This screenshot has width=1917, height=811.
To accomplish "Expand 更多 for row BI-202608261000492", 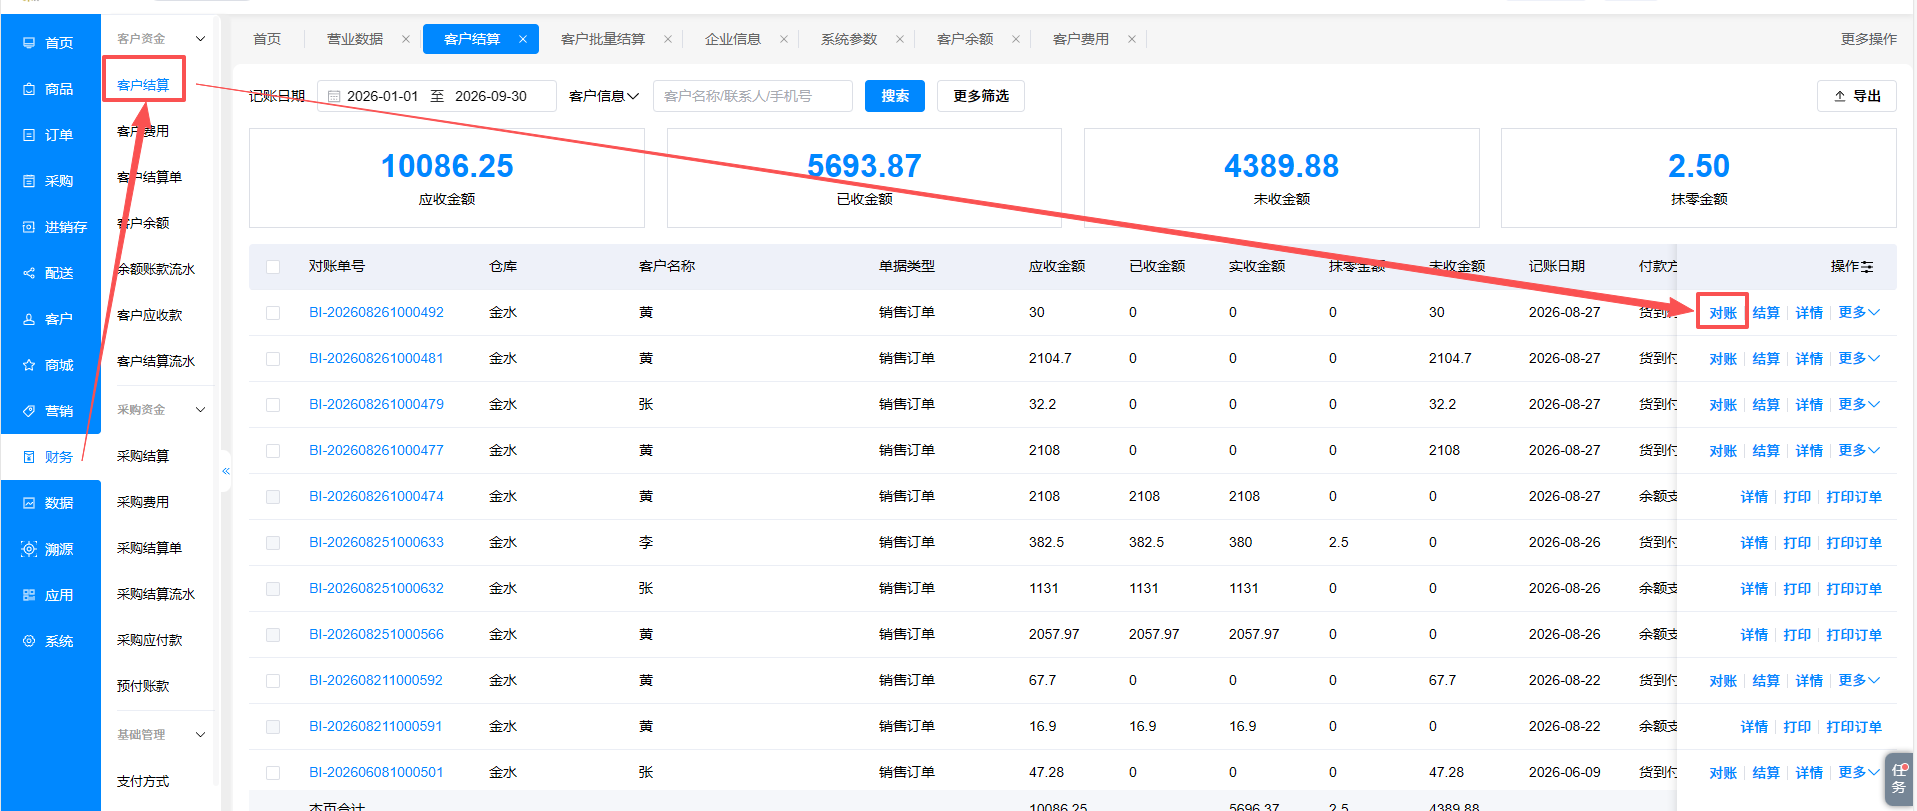I will 1859,313.
